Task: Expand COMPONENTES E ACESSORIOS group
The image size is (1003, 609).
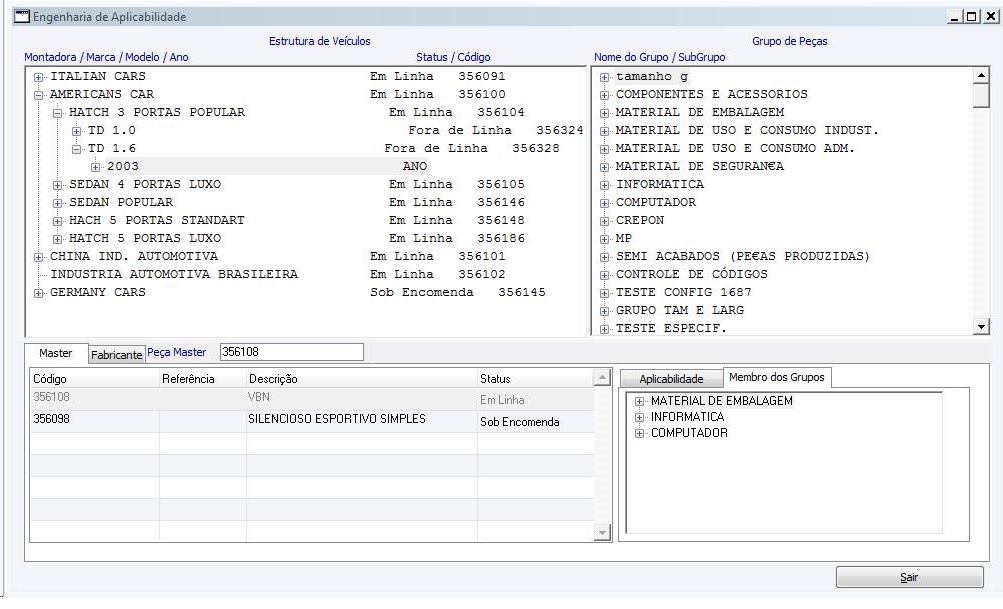Action: [604, 95]
